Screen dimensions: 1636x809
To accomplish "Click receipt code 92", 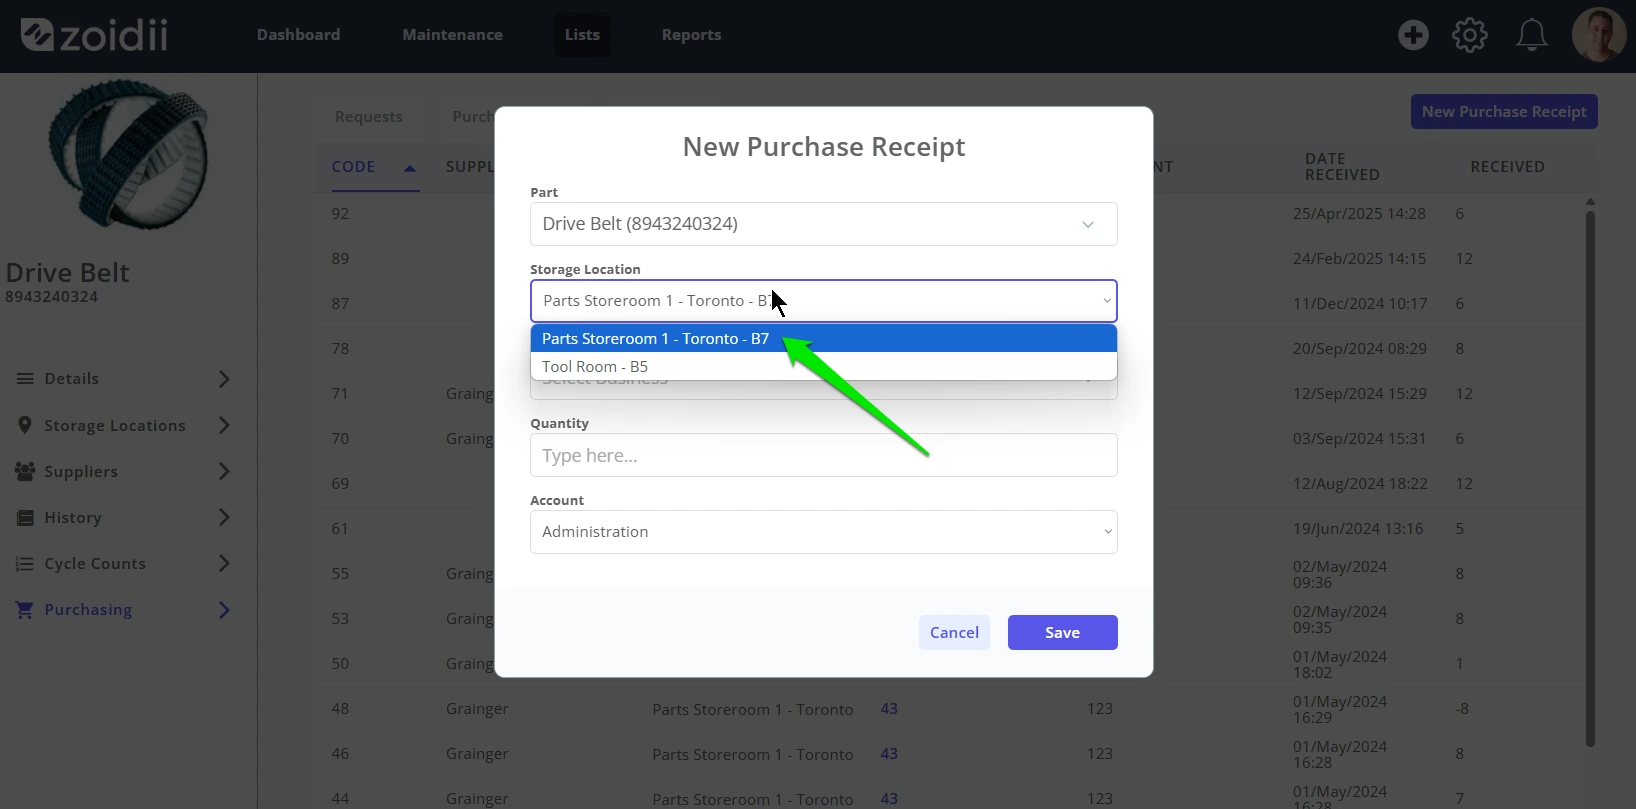I will [x=340, y=214].
